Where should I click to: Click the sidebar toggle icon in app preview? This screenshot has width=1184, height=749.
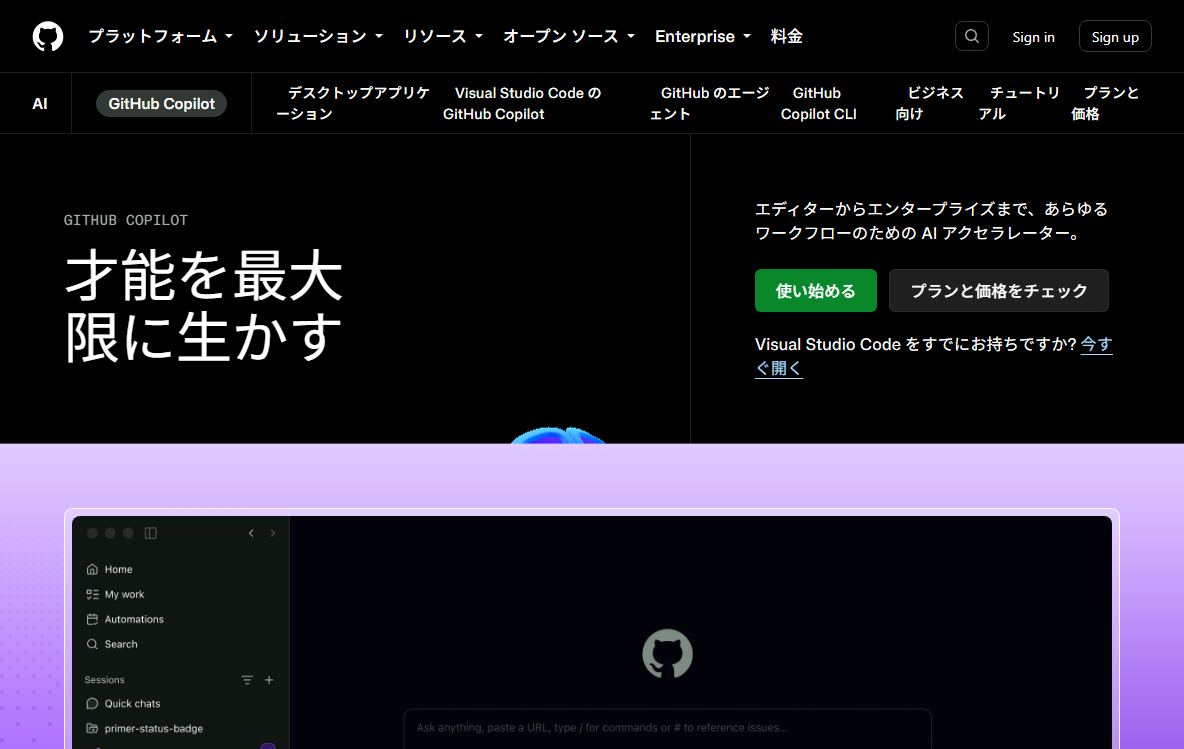click(x=150, y=533)
